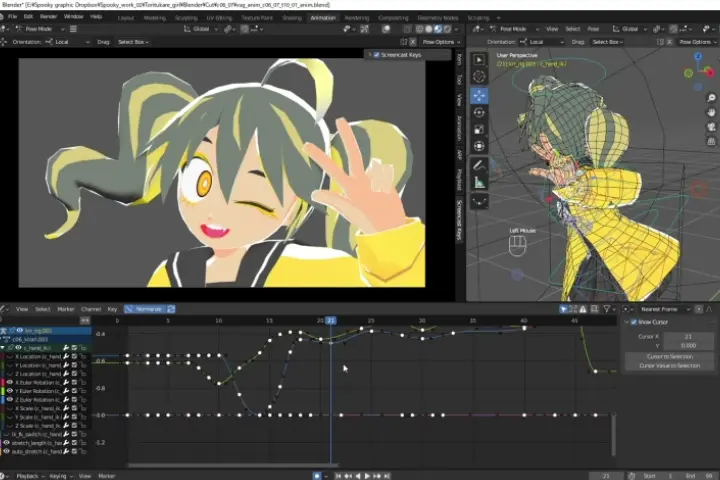Screen dimensions: 720x480
Task: Click the wrench modifier icon on X Location channel
Action: [x=66, y=356]
